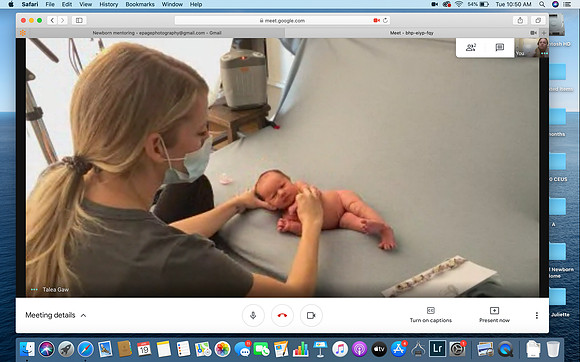Open the three-dot more options menu

[x=536, y=315]
